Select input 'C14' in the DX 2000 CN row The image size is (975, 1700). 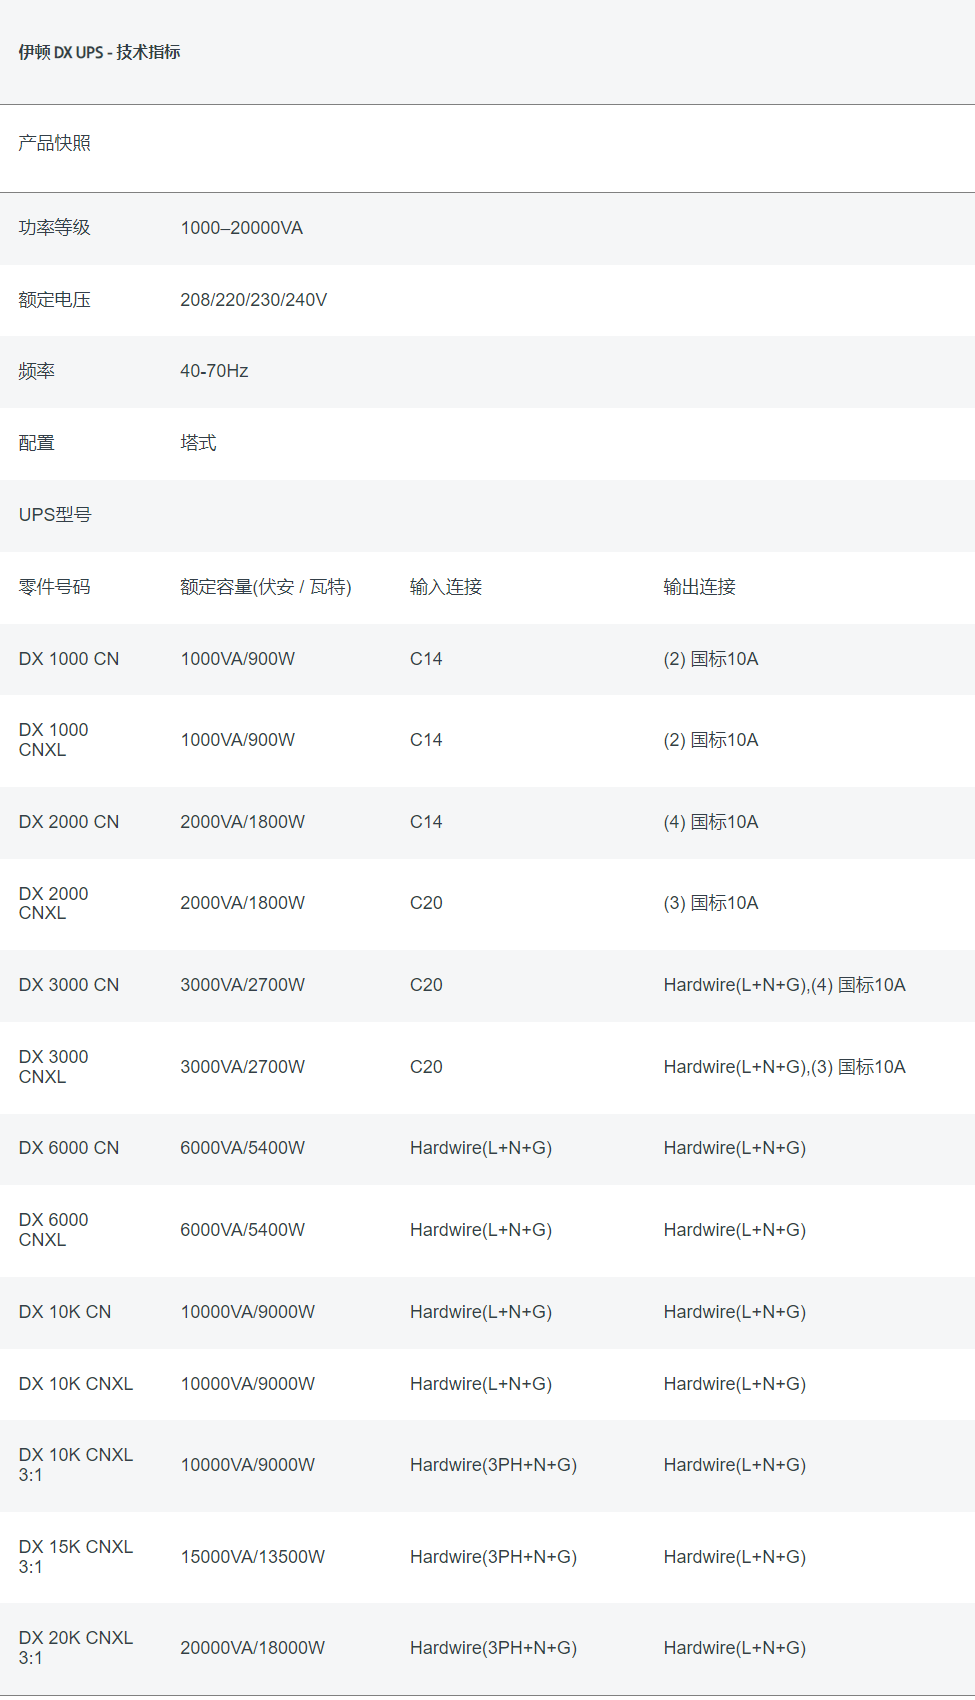pyautogui.click(x=426, y=822)
